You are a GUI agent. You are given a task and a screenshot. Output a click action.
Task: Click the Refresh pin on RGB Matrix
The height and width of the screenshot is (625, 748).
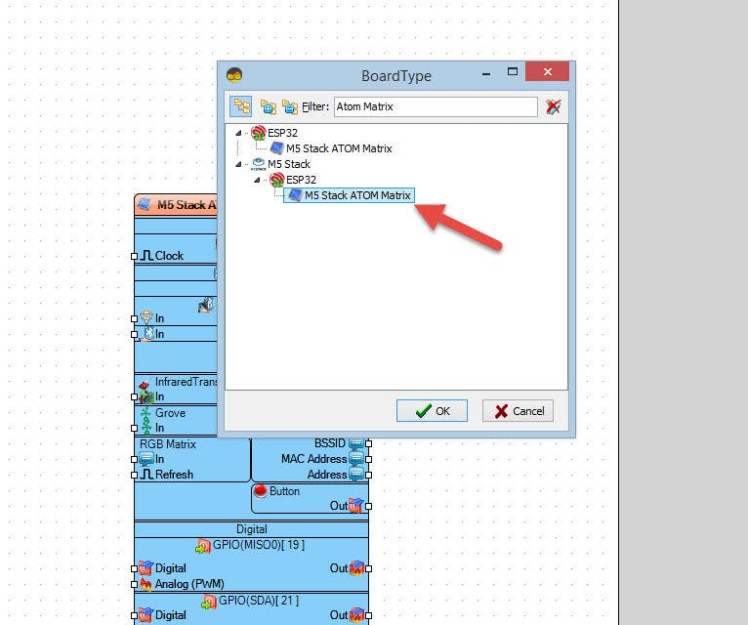click(x=134, y=475)
